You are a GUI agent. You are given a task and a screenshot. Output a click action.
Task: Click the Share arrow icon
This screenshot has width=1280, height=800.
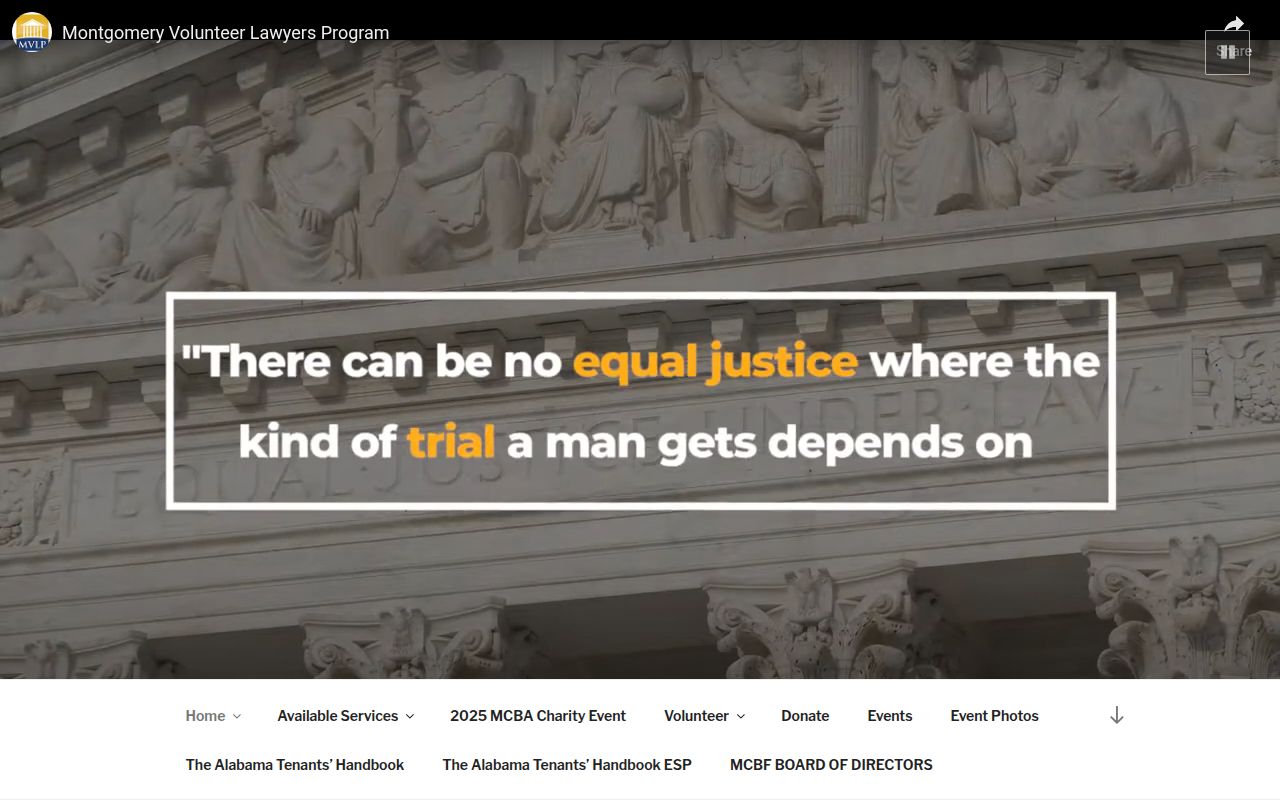click(1234, 24)
